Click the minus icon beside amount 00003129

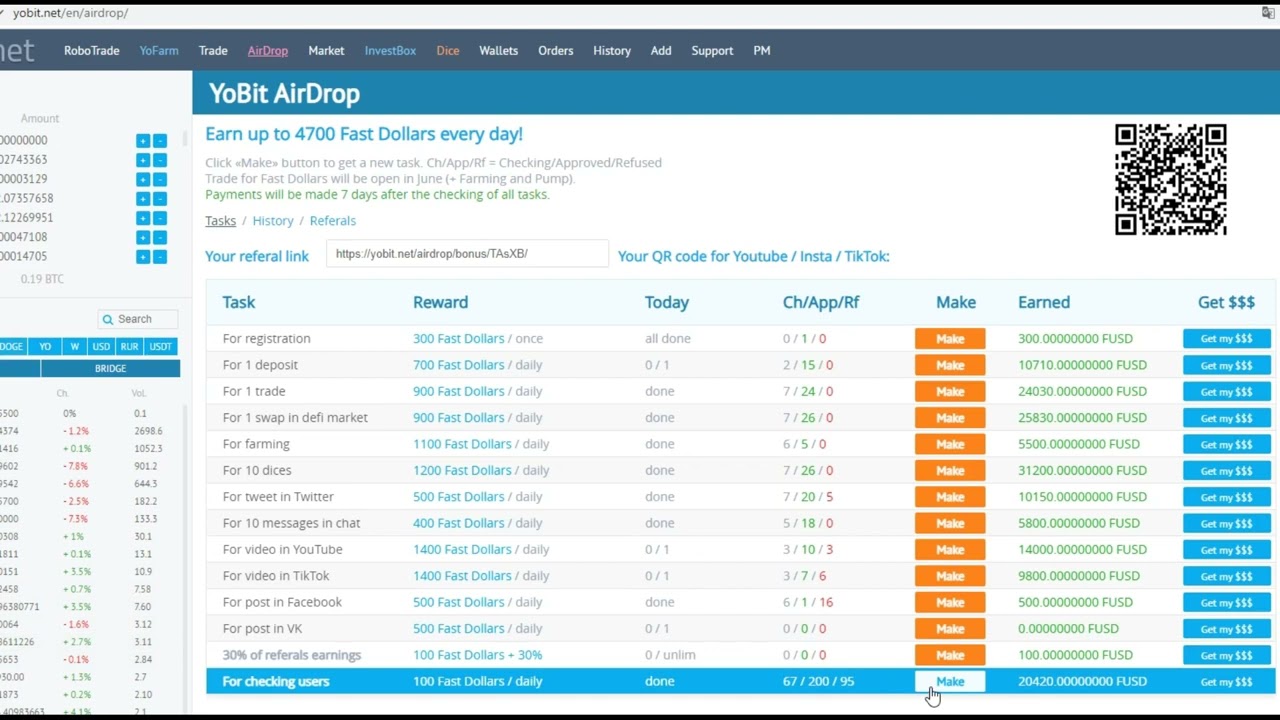click(160, 179)
